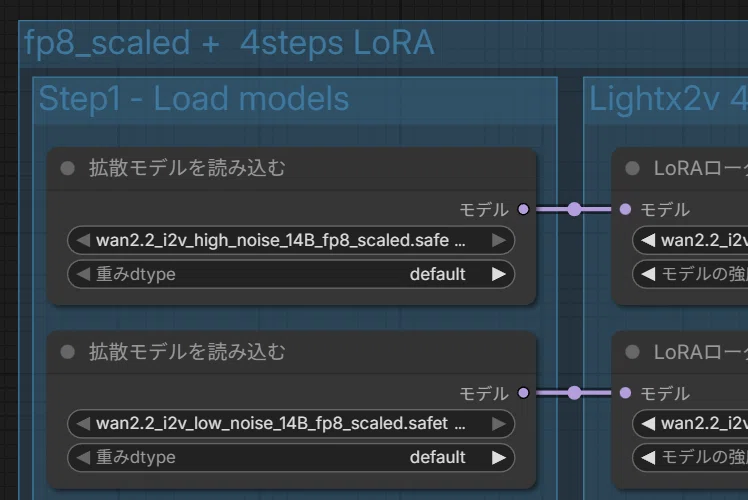This screenshot has height=500, width=748.
Task: Click モデル output slot of high_noise loader
Action: [523, 209]
